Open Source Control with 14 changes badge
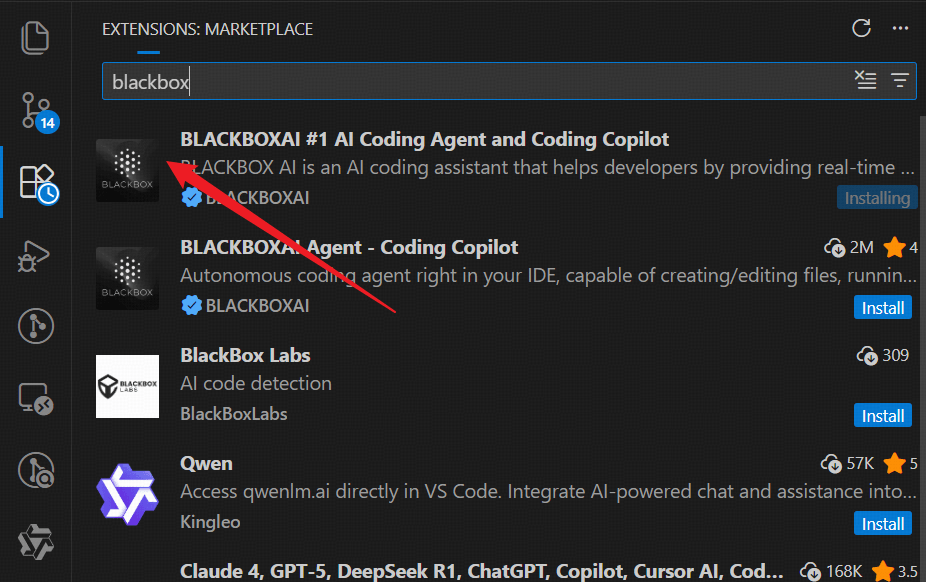This screenshot has width=926, height=582. coord(36,108)
